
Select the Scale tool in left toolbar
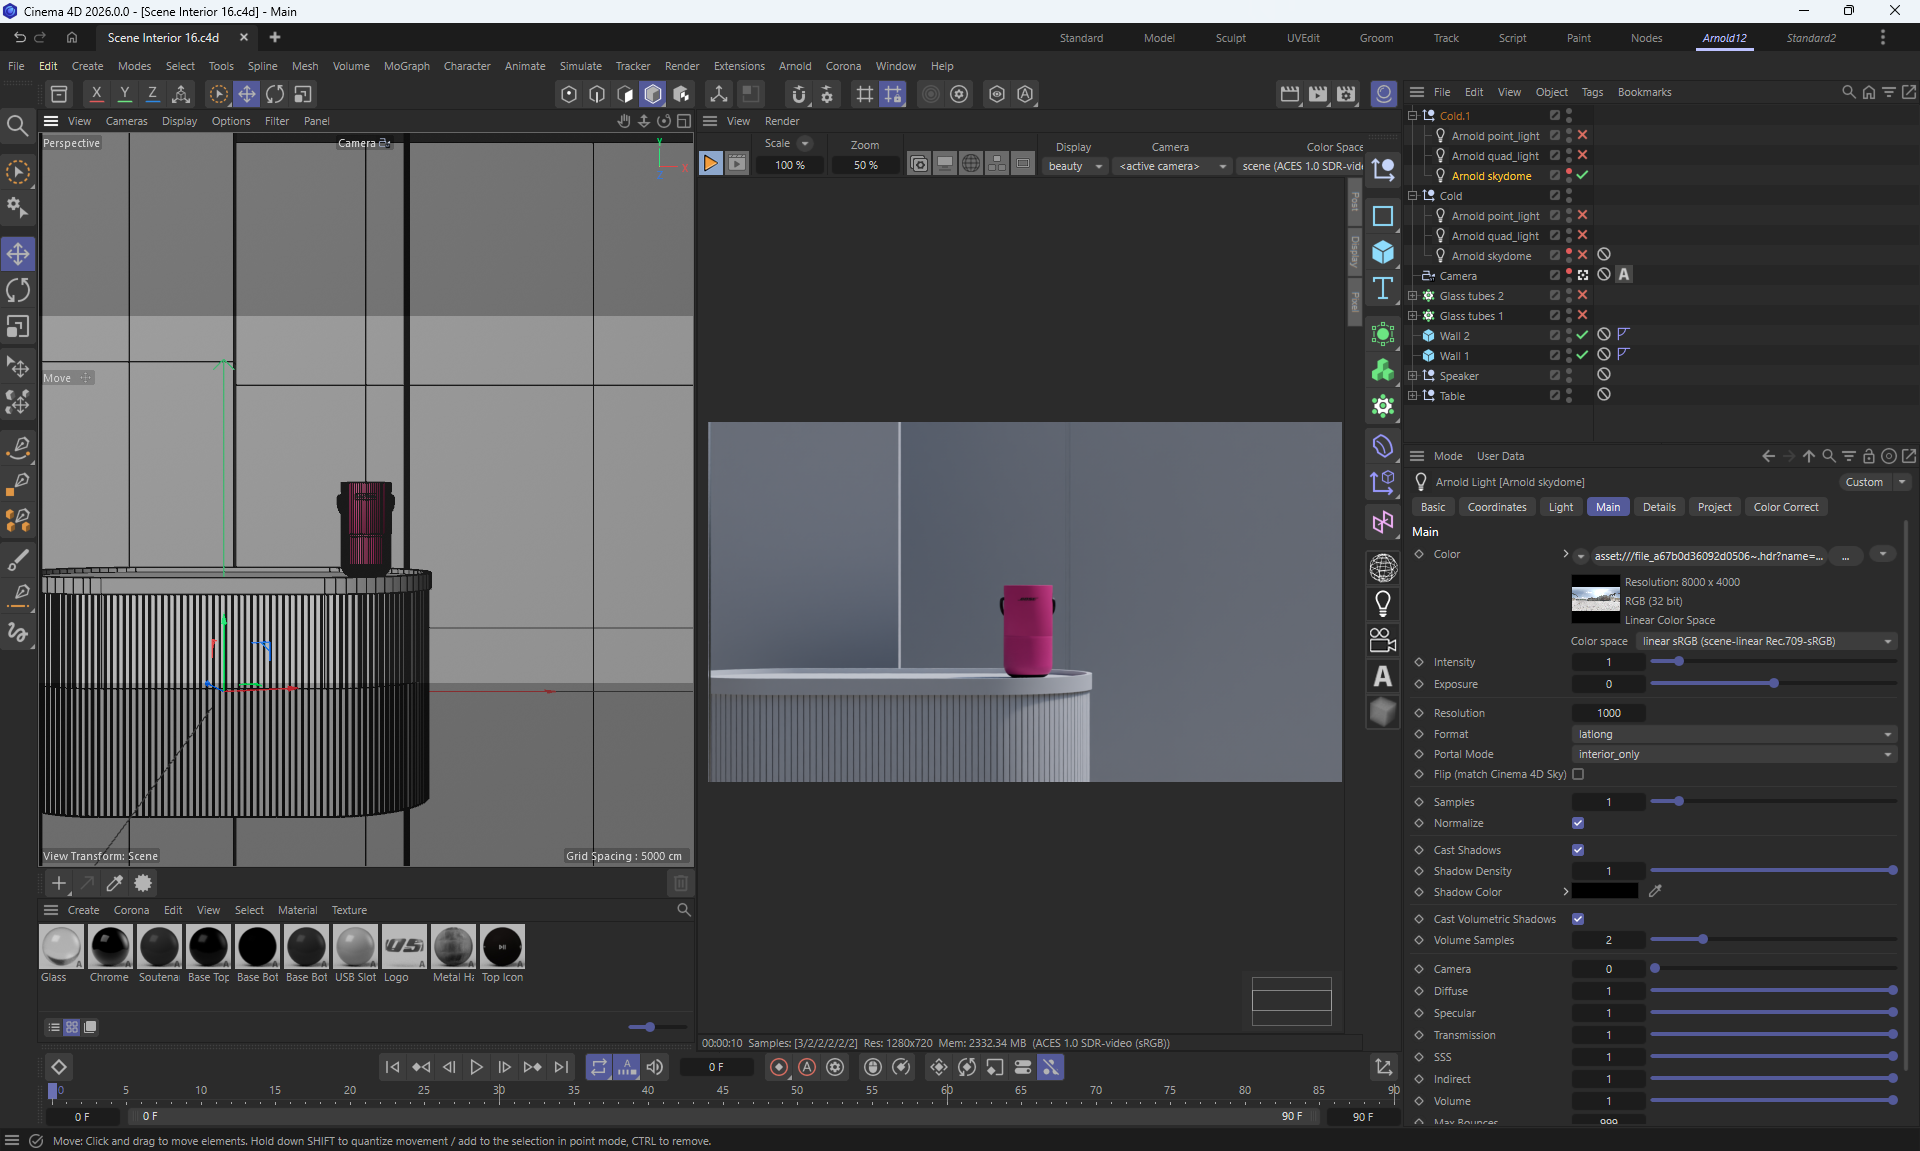click(x=18, y=328)
